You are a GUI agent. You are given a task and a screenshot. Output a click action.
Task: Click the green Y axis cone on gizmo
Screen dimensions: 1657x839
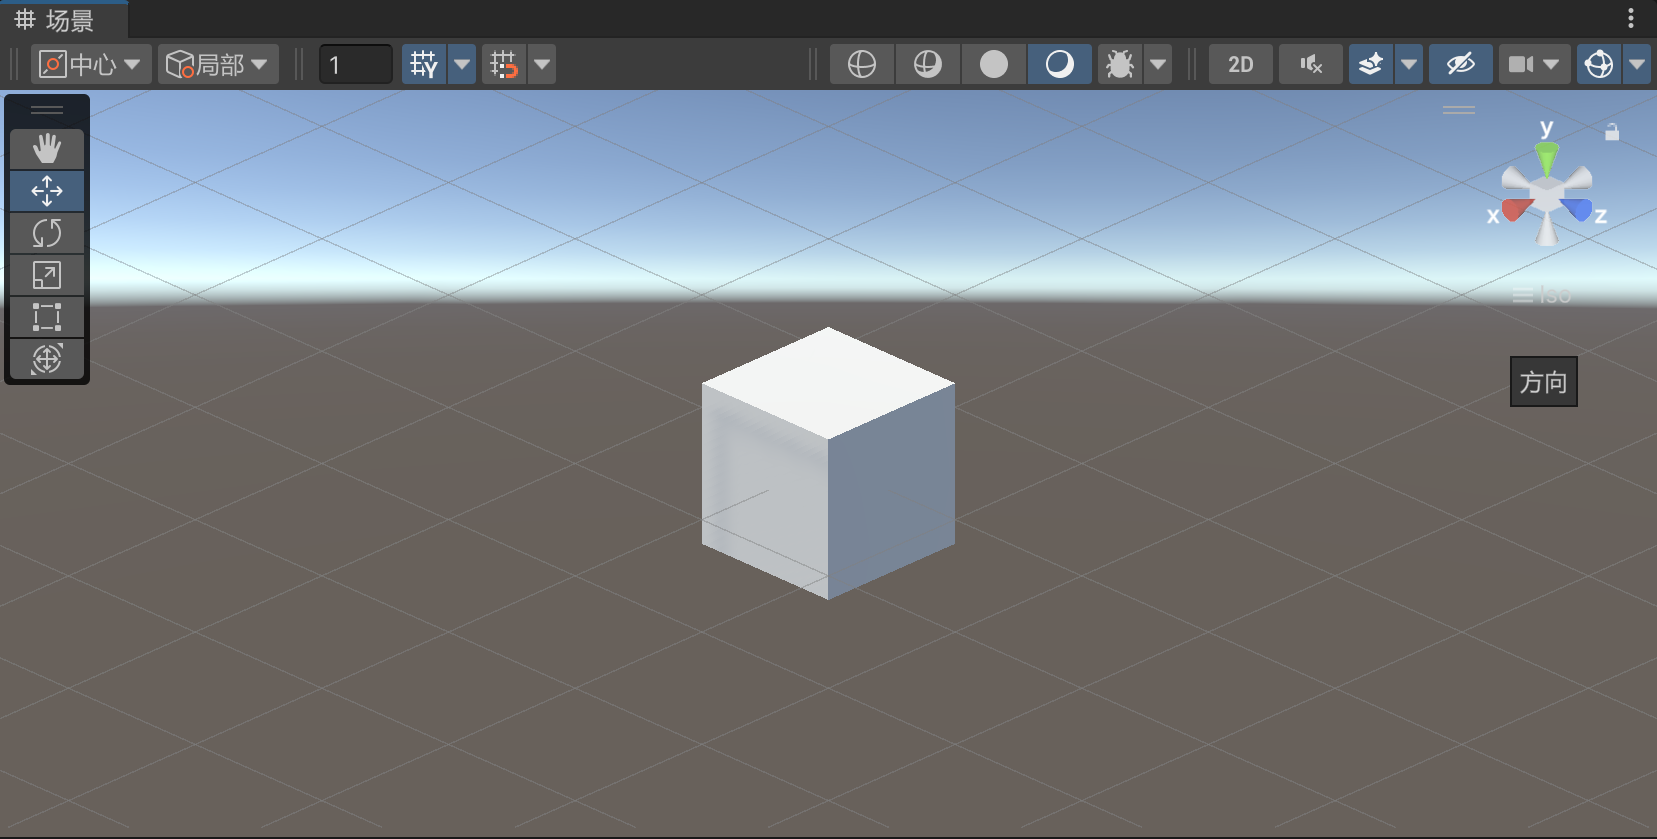[x=1547, y=158]
